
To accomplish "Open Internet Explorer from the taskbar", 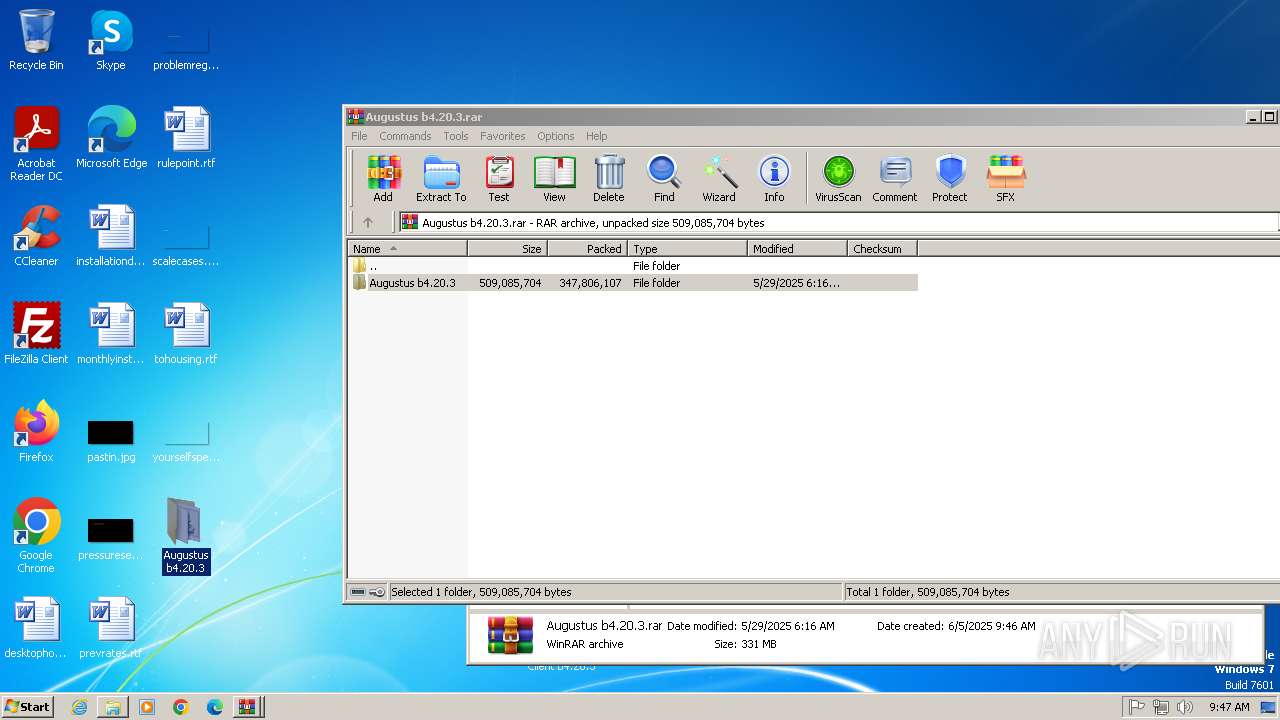I will pyautogui.click(x=79, y=707).
